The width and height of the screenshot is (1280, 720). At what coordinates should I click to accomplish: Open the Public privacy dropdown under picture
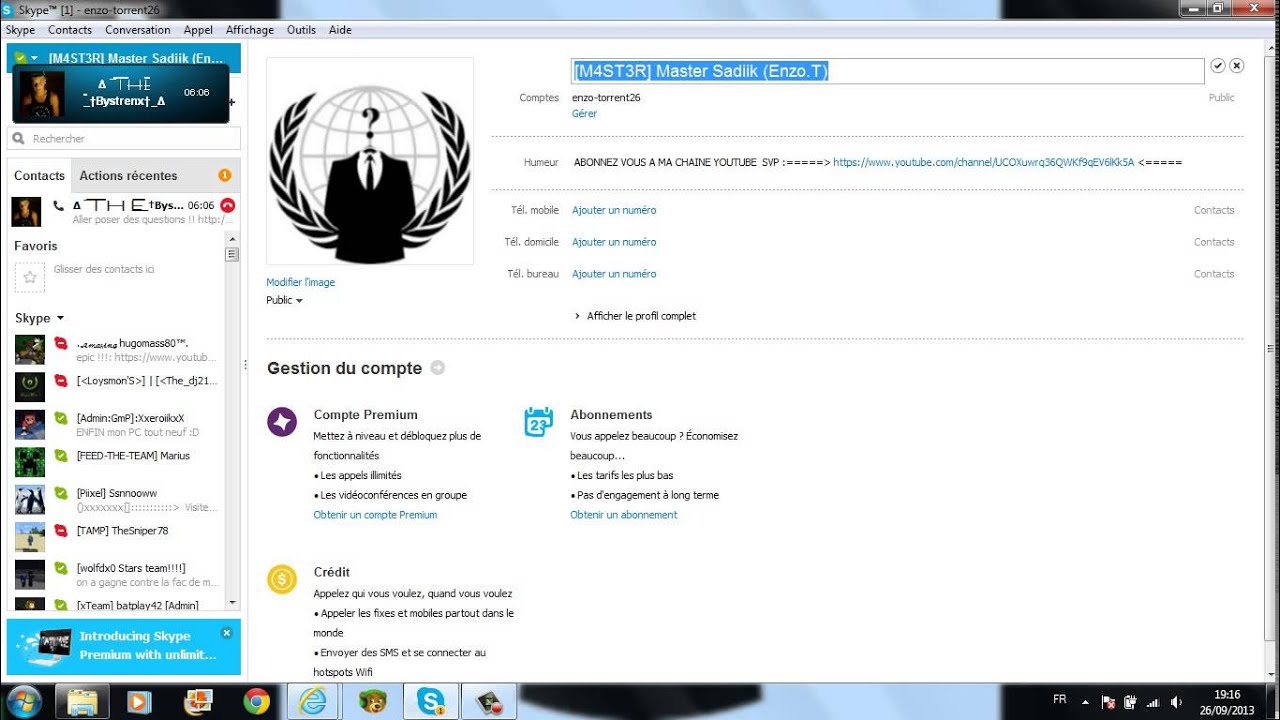tap(284, 300)
